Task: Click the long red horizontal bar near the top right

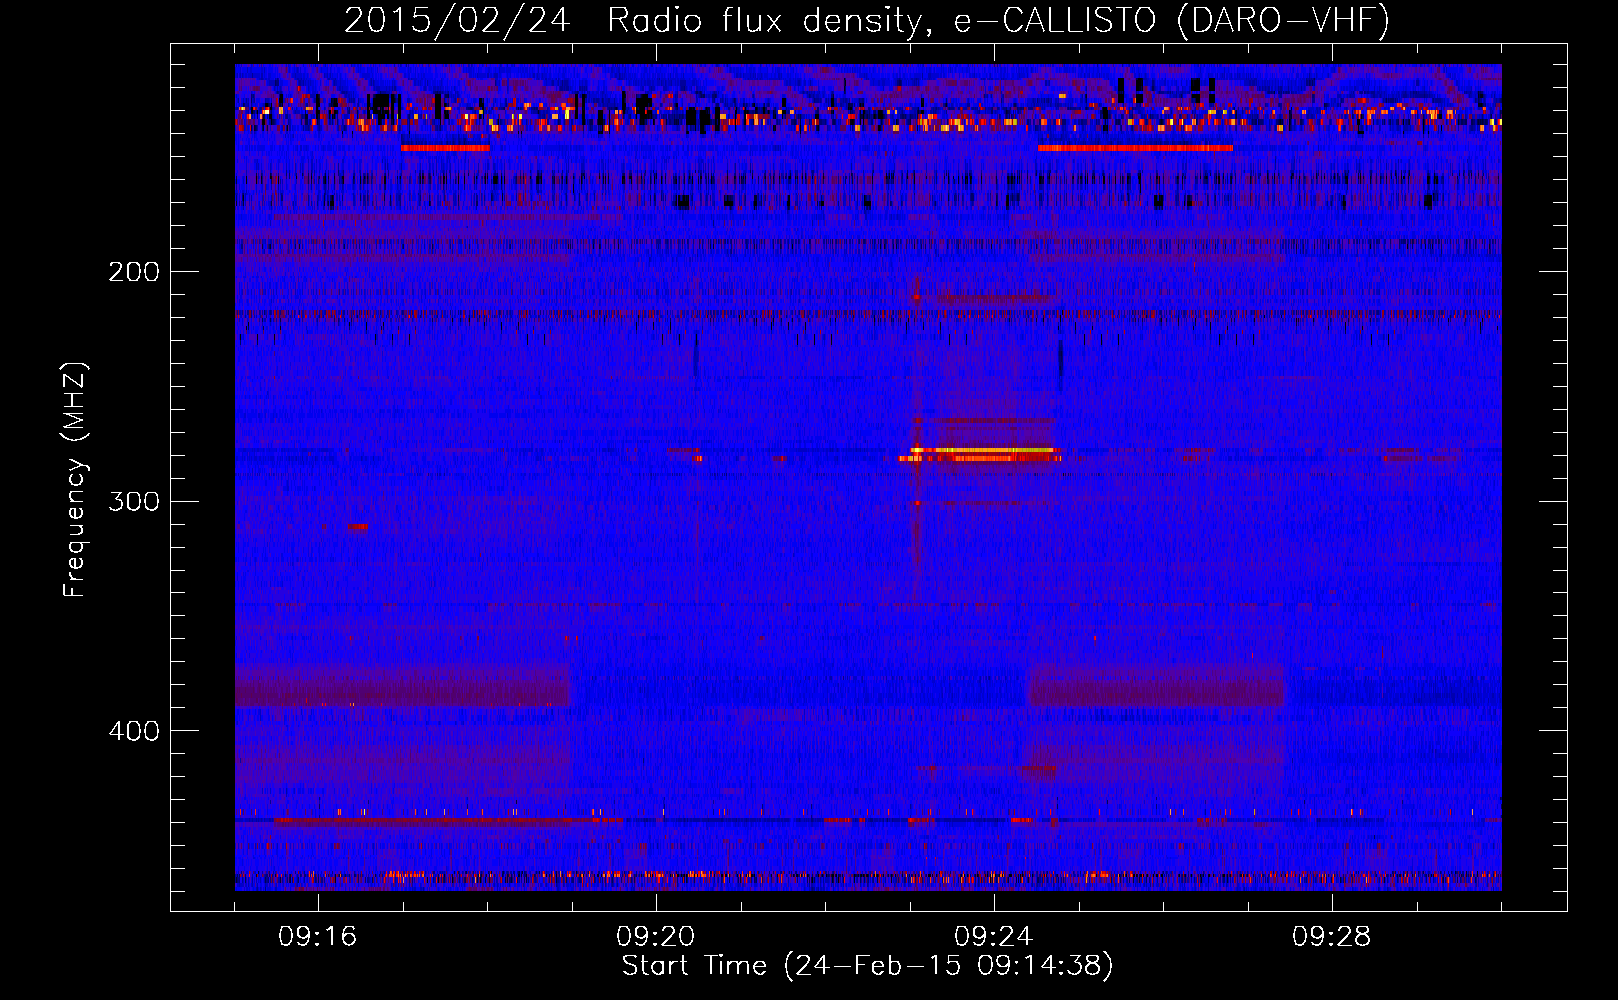Action: (1135, 148)
